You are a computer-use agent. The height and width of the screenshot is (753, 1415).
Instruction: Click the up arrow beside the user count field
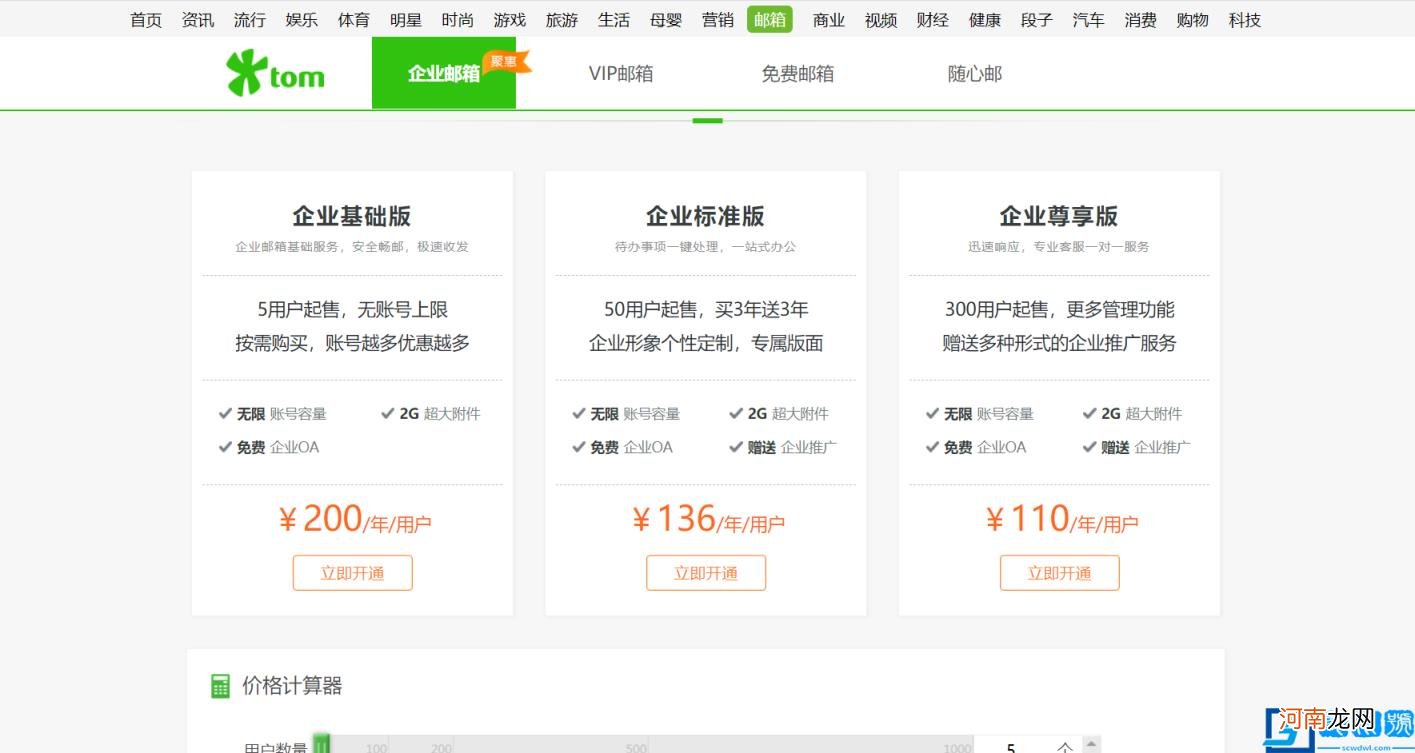click(1092, 743)
